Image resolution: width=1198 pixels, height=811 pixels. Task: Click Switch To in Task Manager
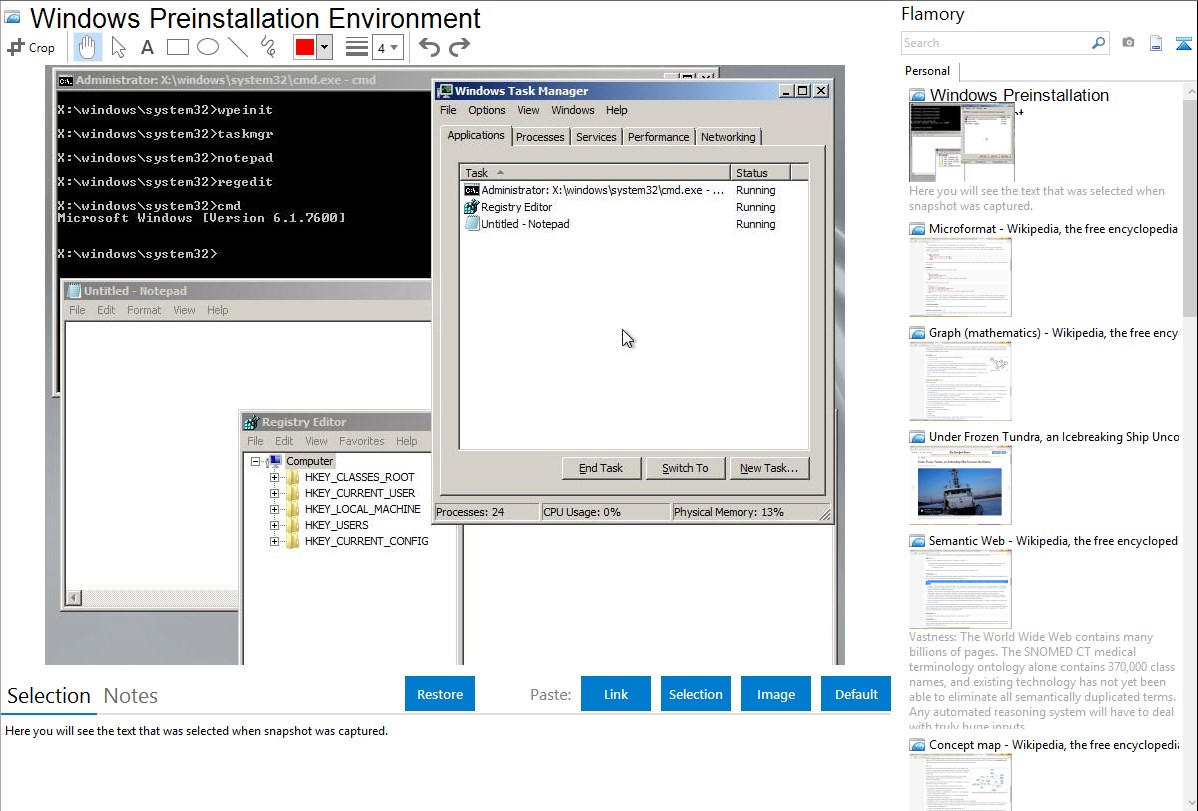coord(685,468)
